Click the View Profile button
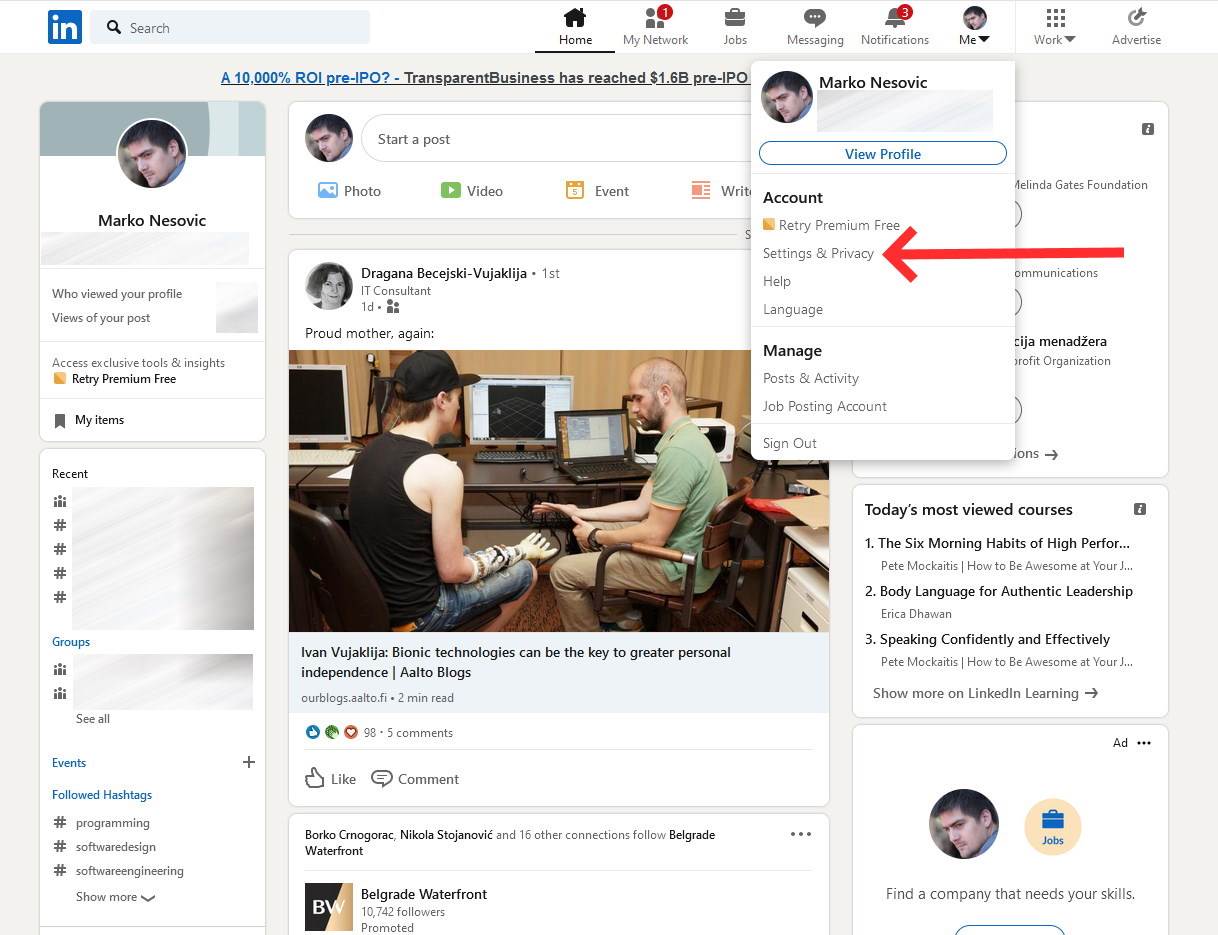This screenshot has height=935, width=1218. (882, 153)
